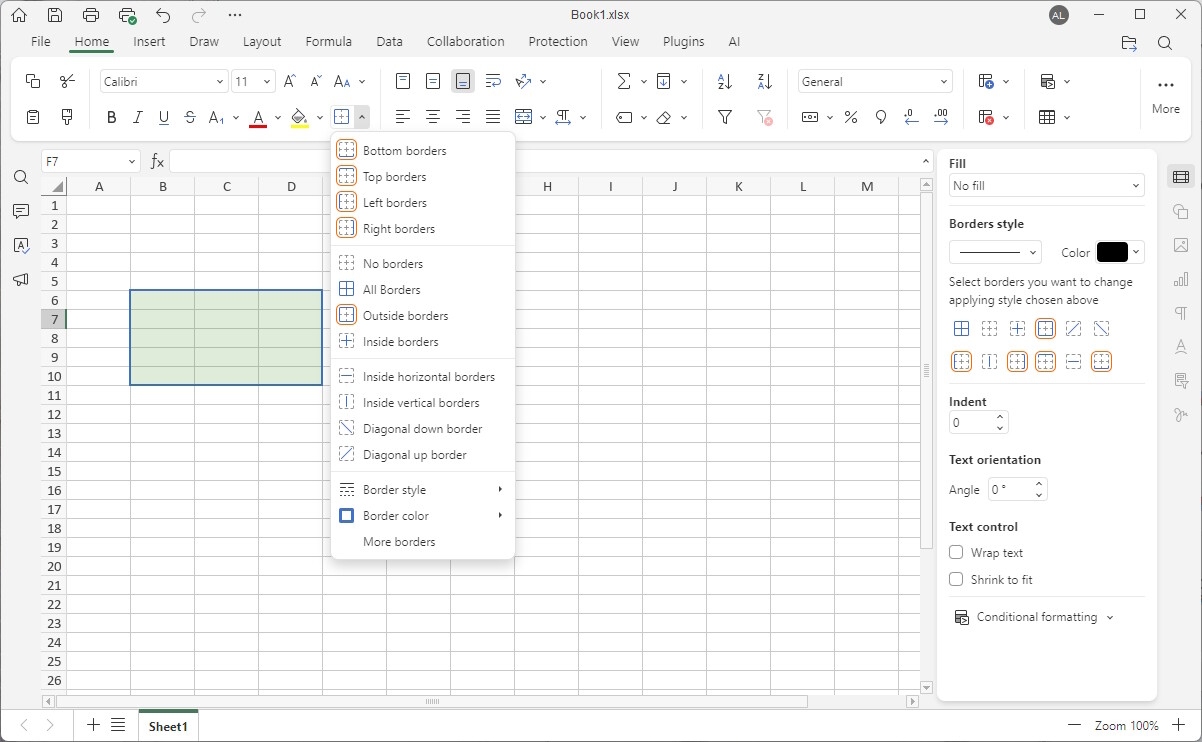Open the Fill dropdown in right panel
This screenshot has width=1202, height=742.
(1046, 186)
